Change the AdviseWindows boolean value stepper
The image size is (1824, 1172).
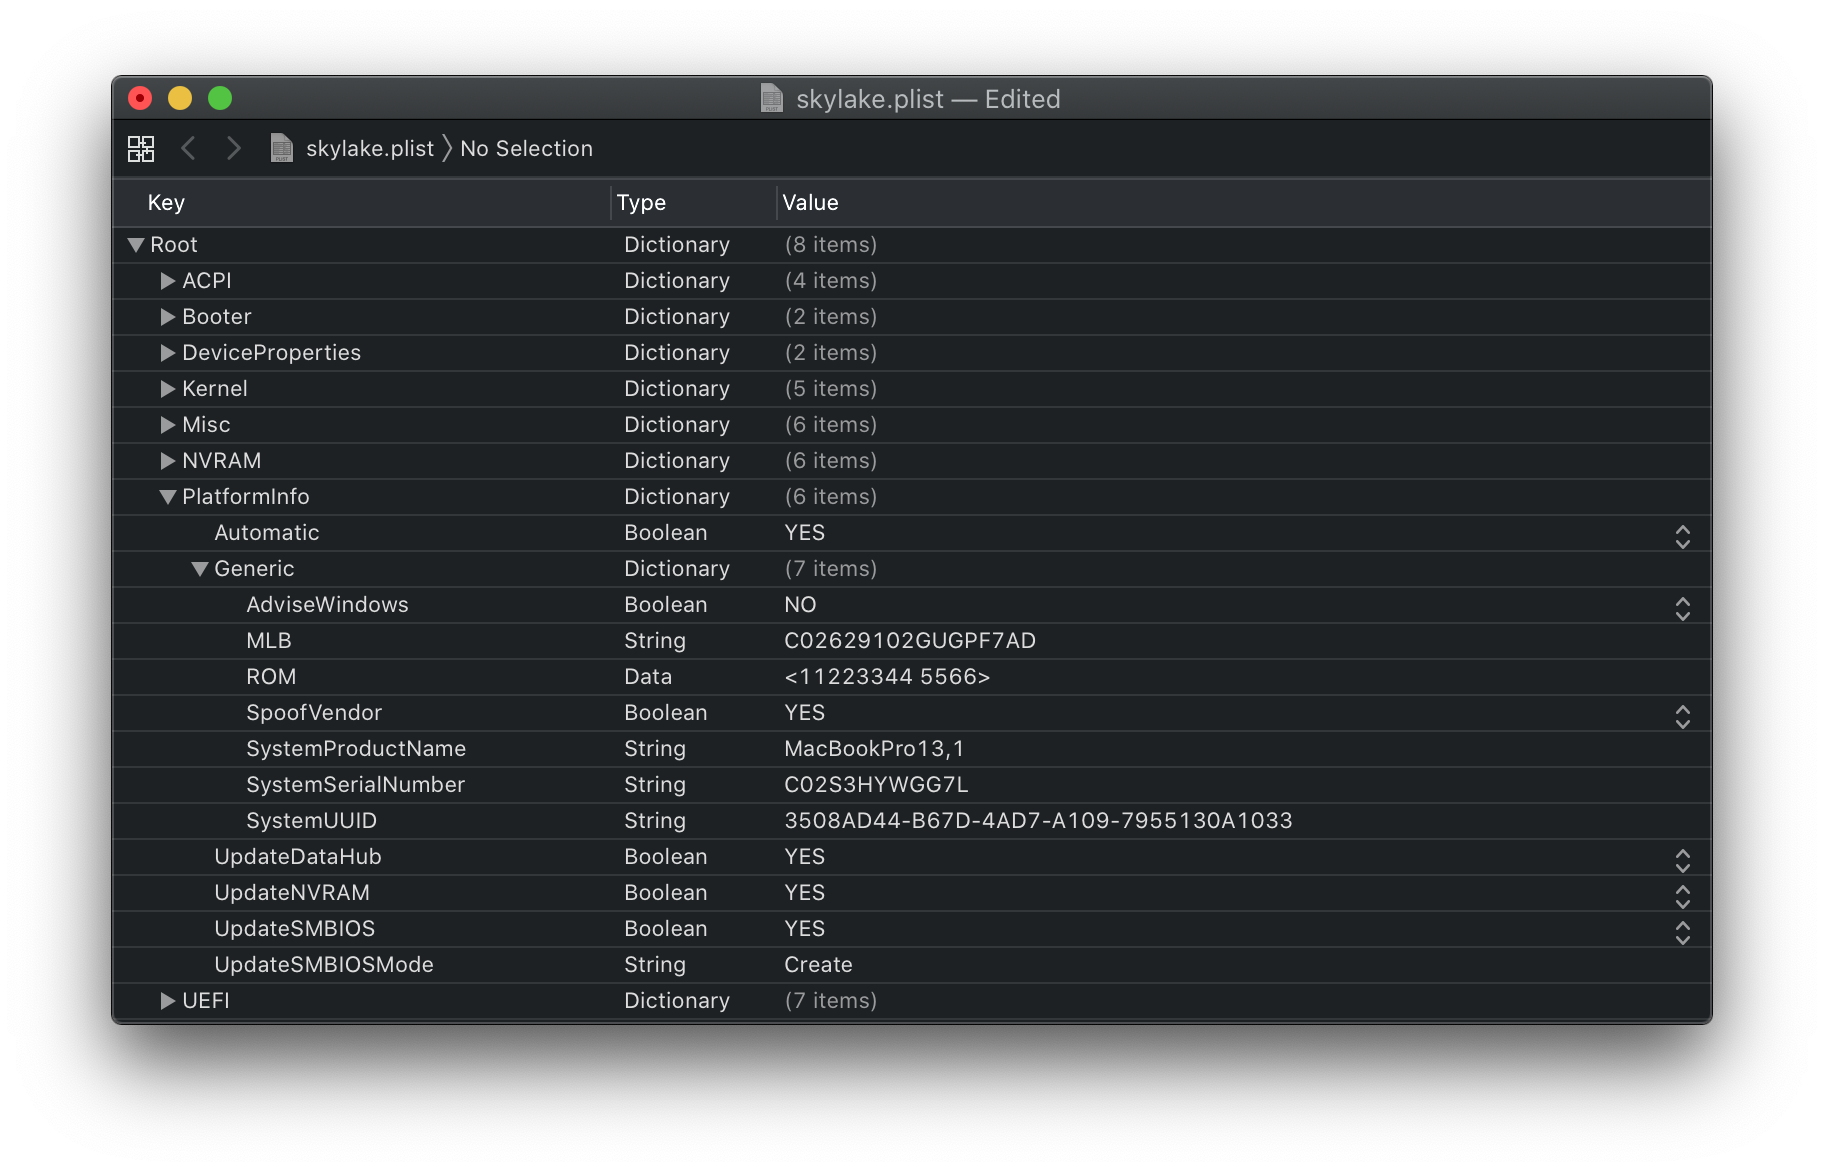[1682, 609]
